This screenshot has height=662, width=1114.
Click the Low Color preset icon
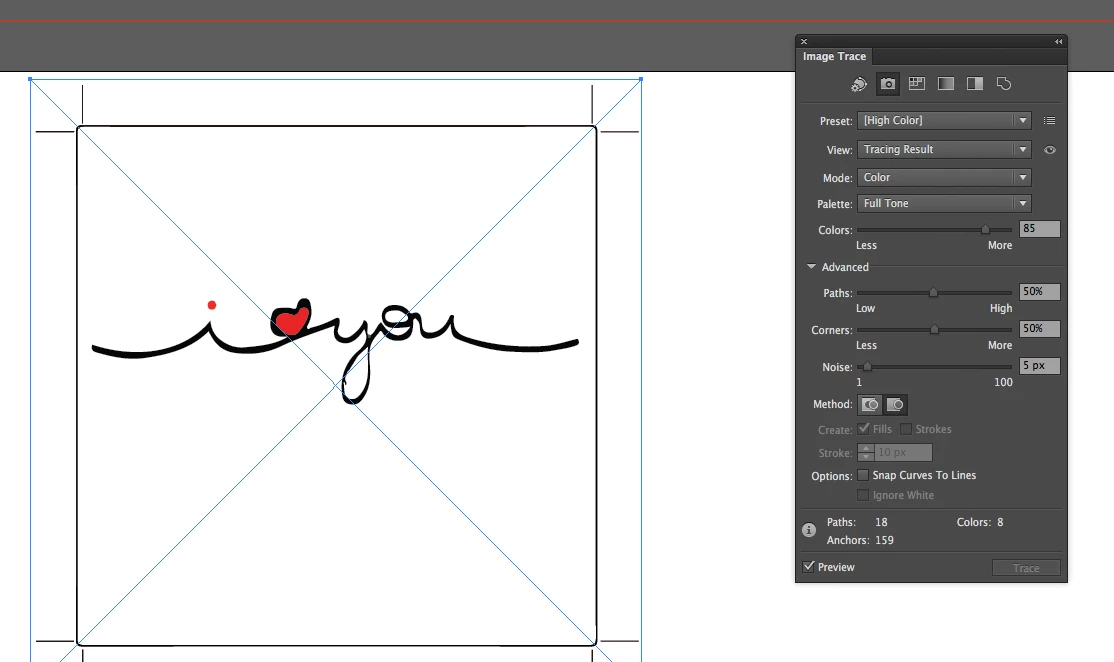click(x=917, y=84)
